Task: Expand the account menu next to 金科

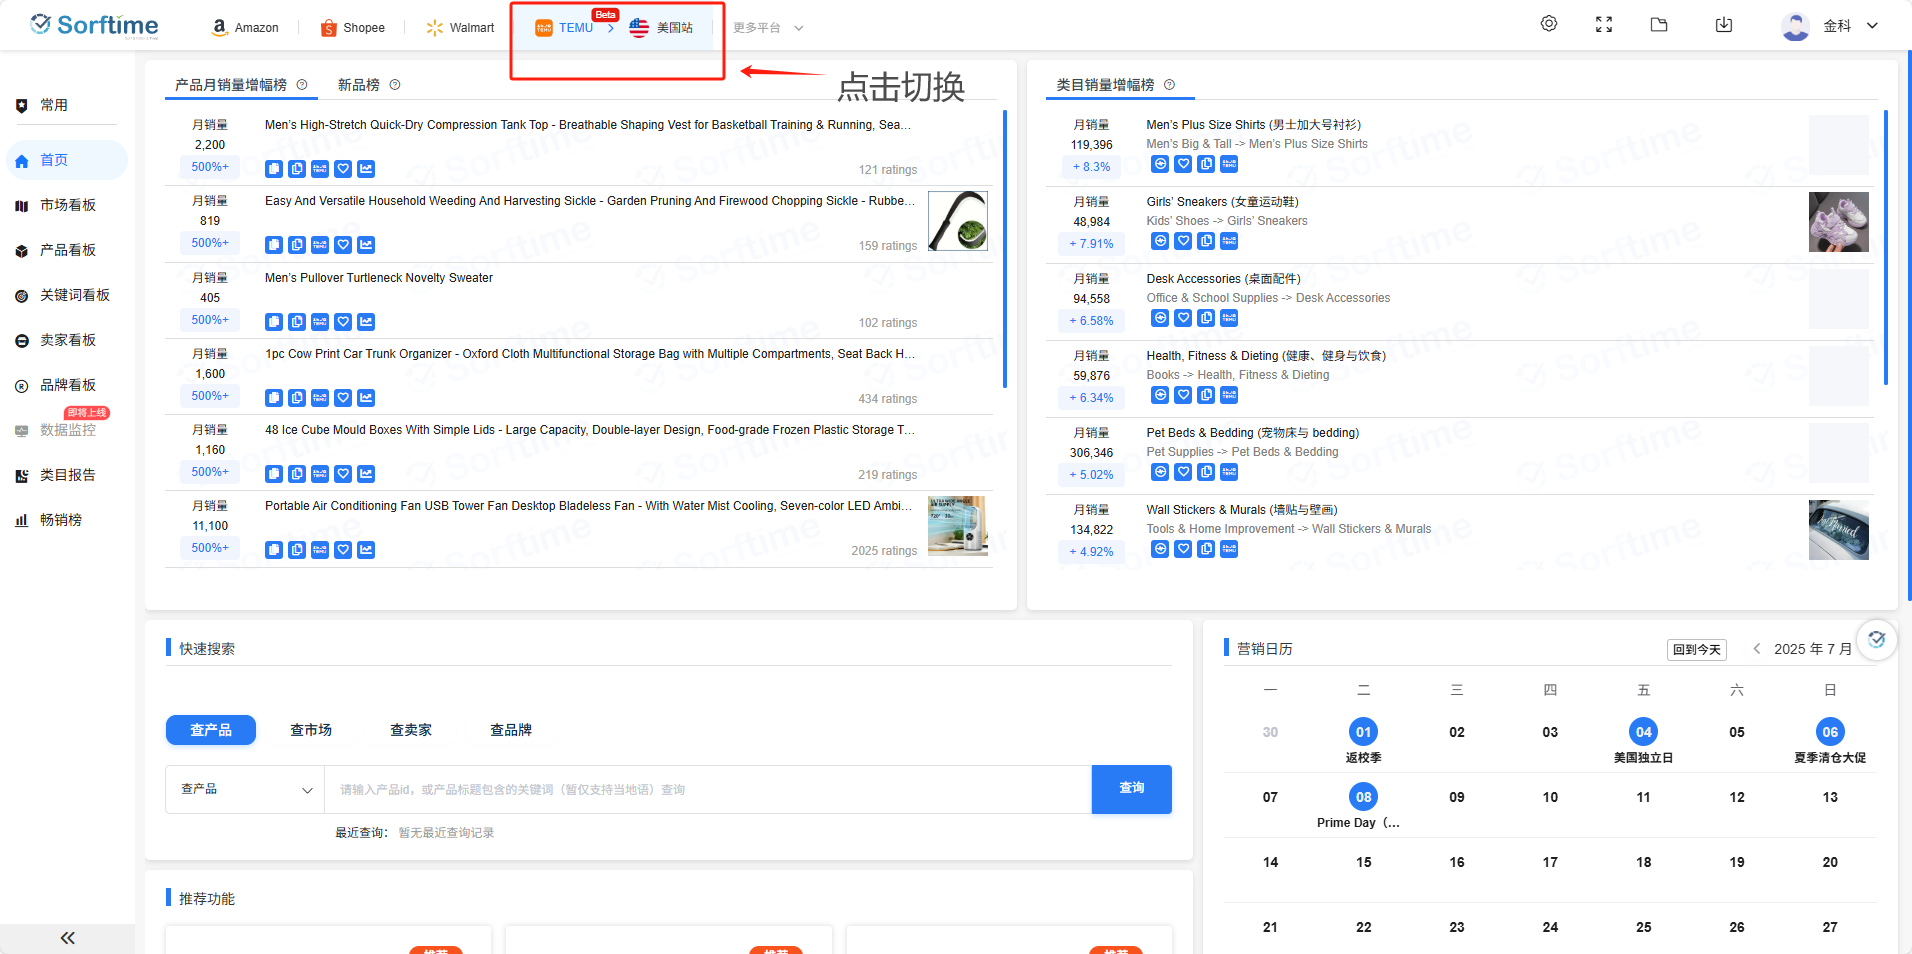Action: click(1872, 25)
